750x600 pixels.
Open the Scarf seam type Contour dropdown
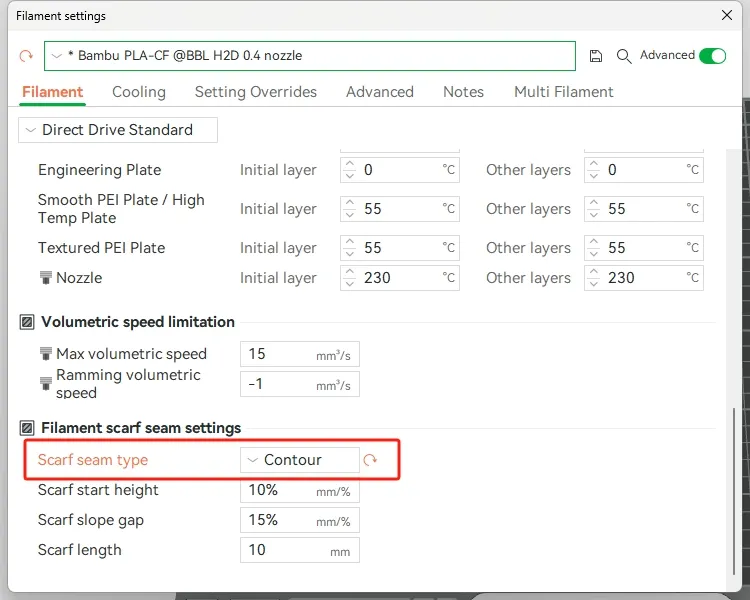300,460
